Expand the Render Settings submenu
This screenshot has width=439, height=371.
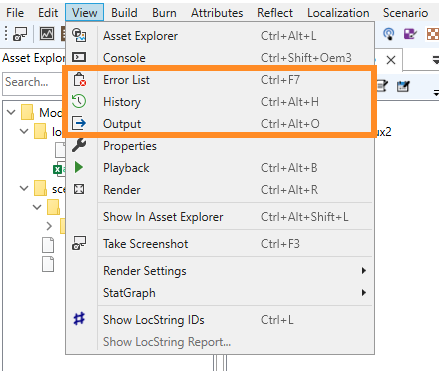click(220, 271)
